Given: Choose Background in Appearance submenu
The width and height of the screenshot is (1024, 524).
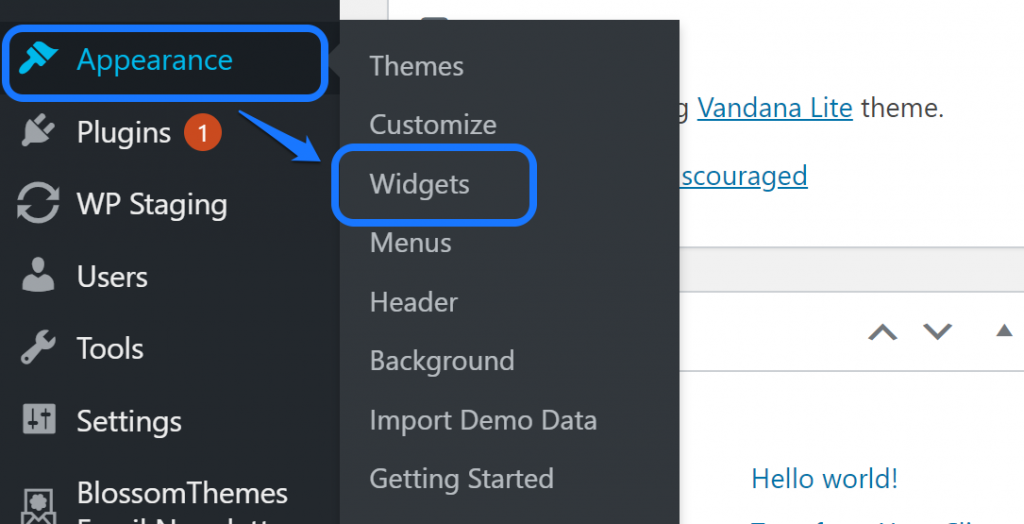Looking at the screenshot, I should [441, 361].
